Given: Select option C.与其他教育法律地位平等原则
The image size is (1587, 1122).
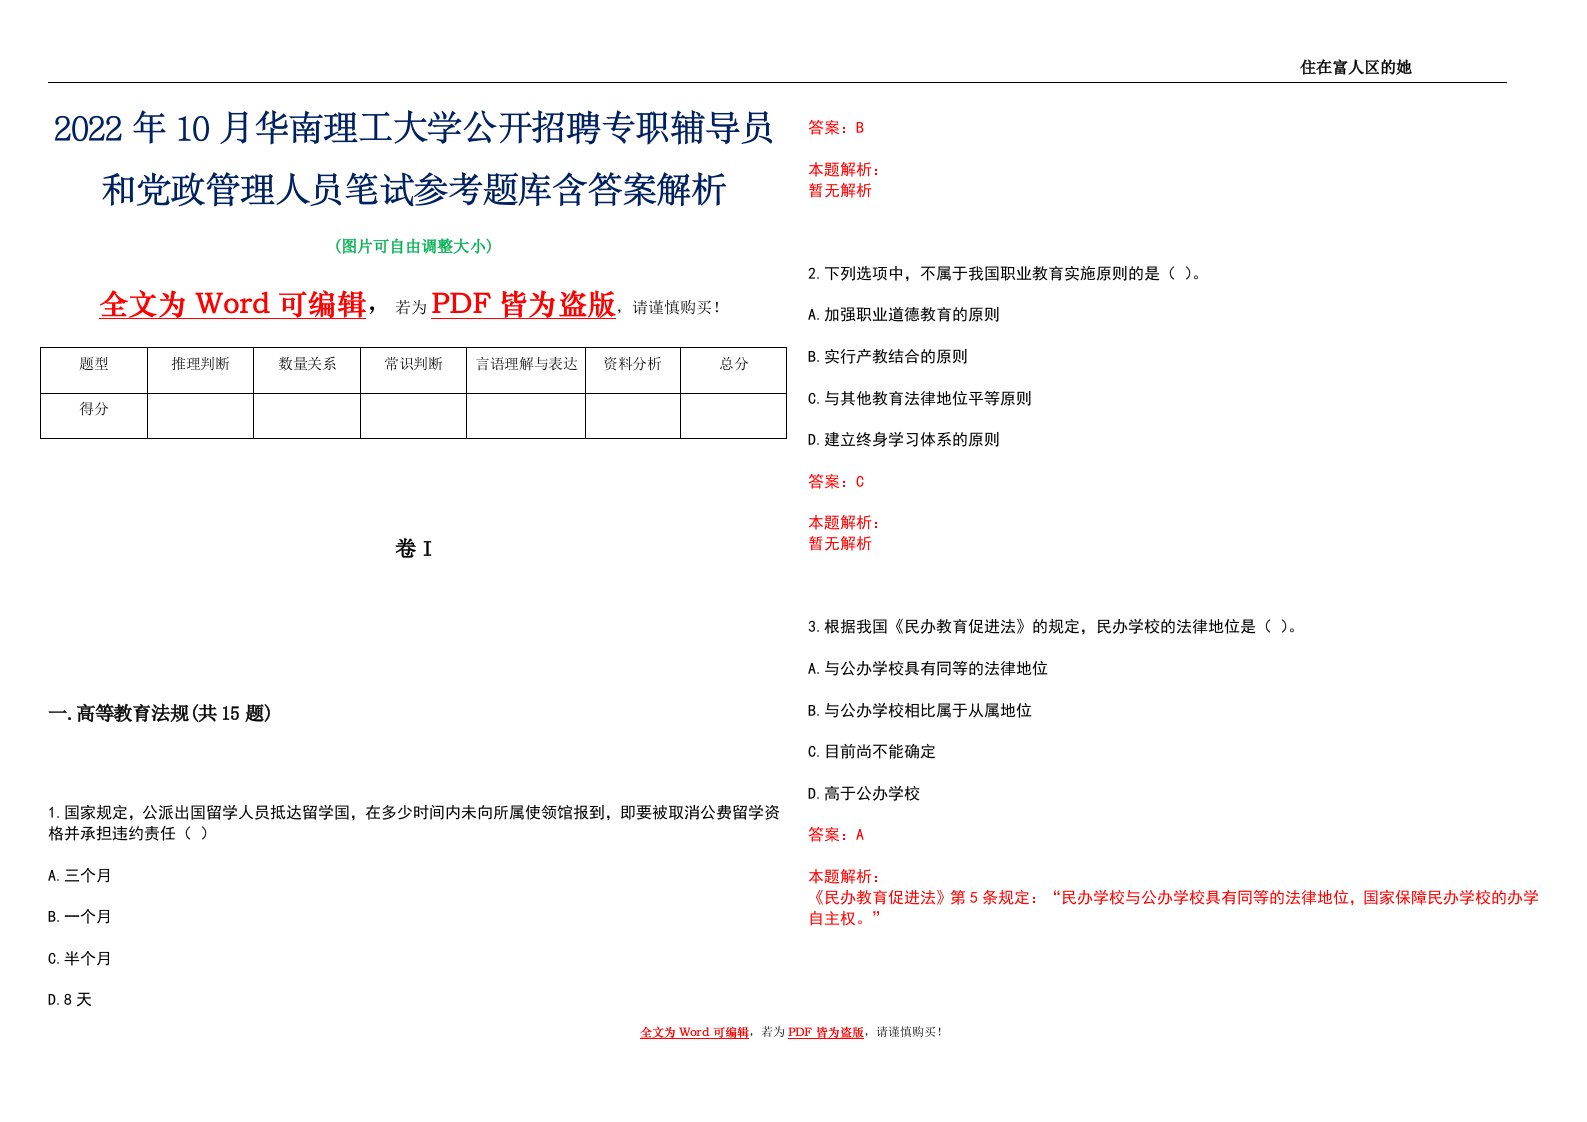Looking at the screenshot, I should click(x=920, y=398).
